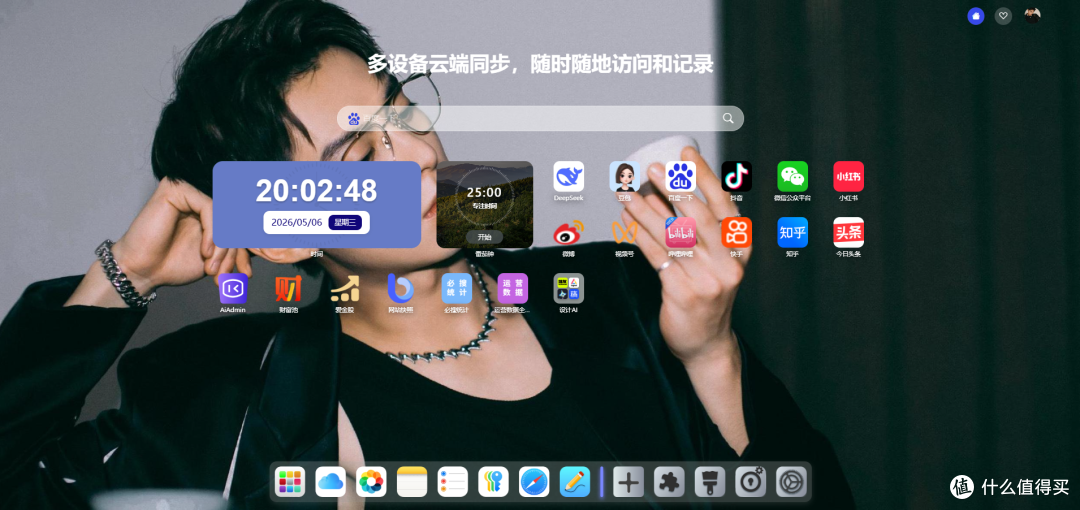Open the user avatar at top right
Viewport: 1080px width, 510px height.
[x=1032, y=16]
